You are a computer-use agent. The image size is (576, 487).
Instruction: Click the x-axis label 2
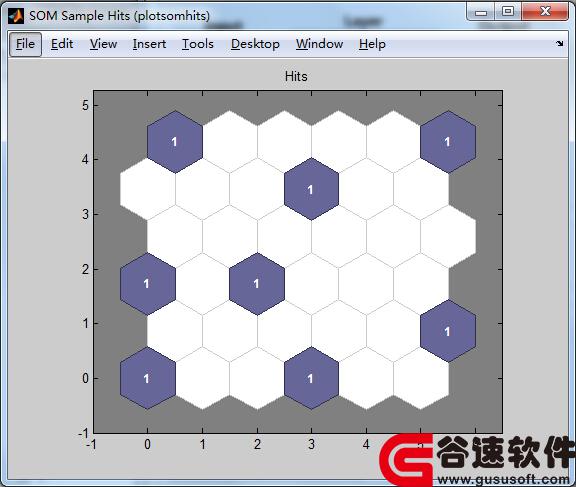click(257, 444)
